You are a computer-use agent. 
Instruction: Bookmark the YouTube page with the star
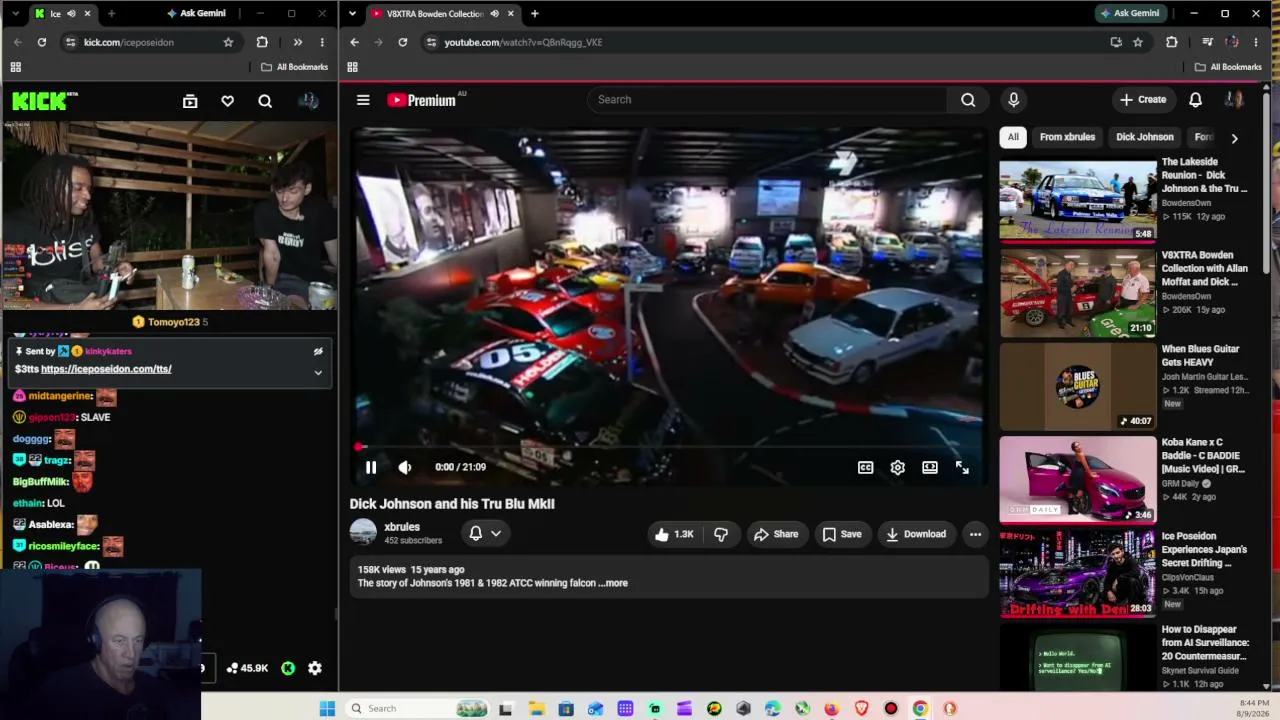[1138, 42]
